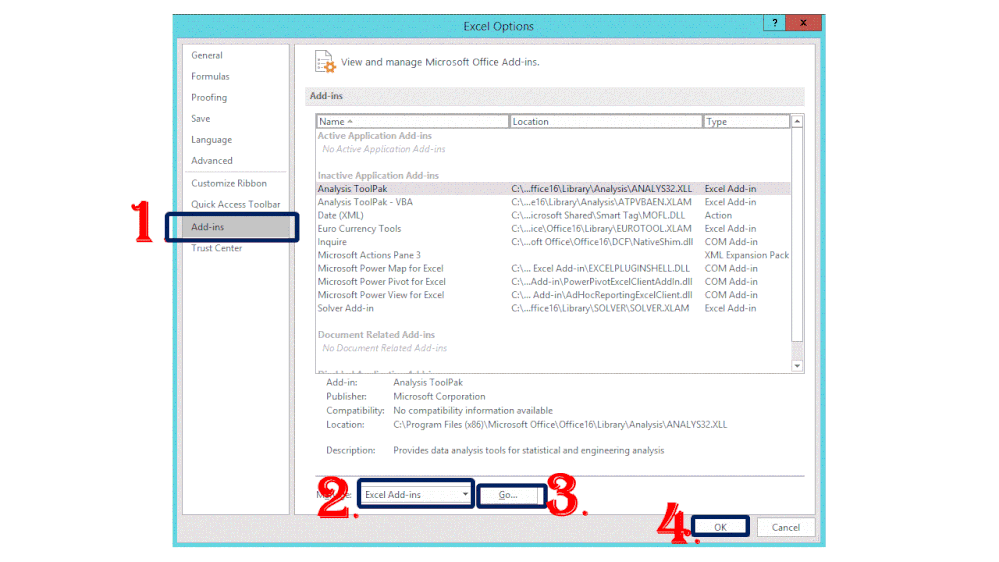Select Add-ins in the sidebar
The width and height of the screenshot is (999, 562).
coord(233,227)
